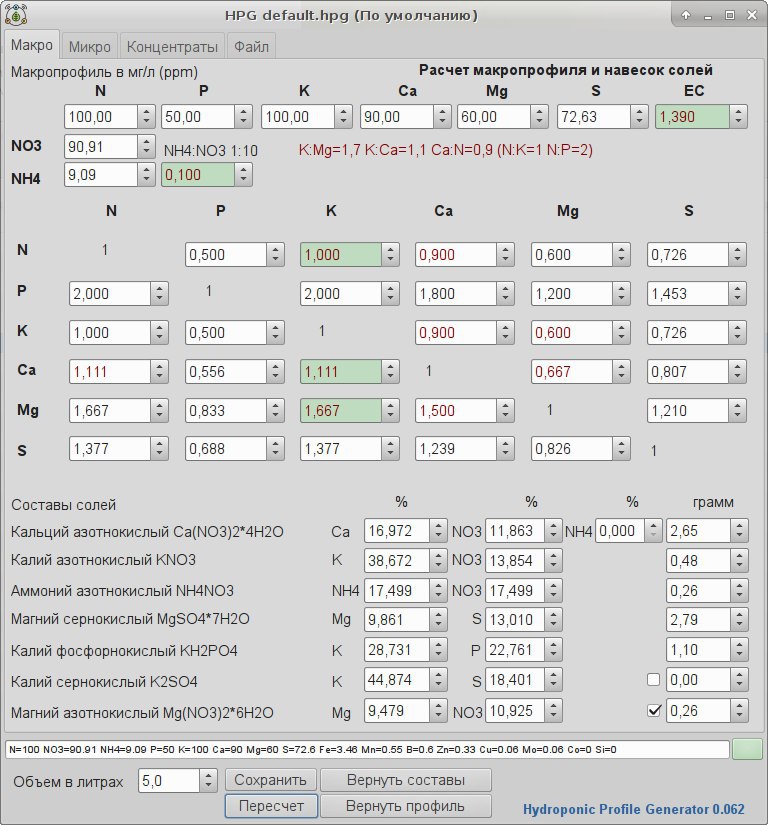Select the Файл tab
The width and height of the screenshot is (768, 825).
(x=251, y=47)
